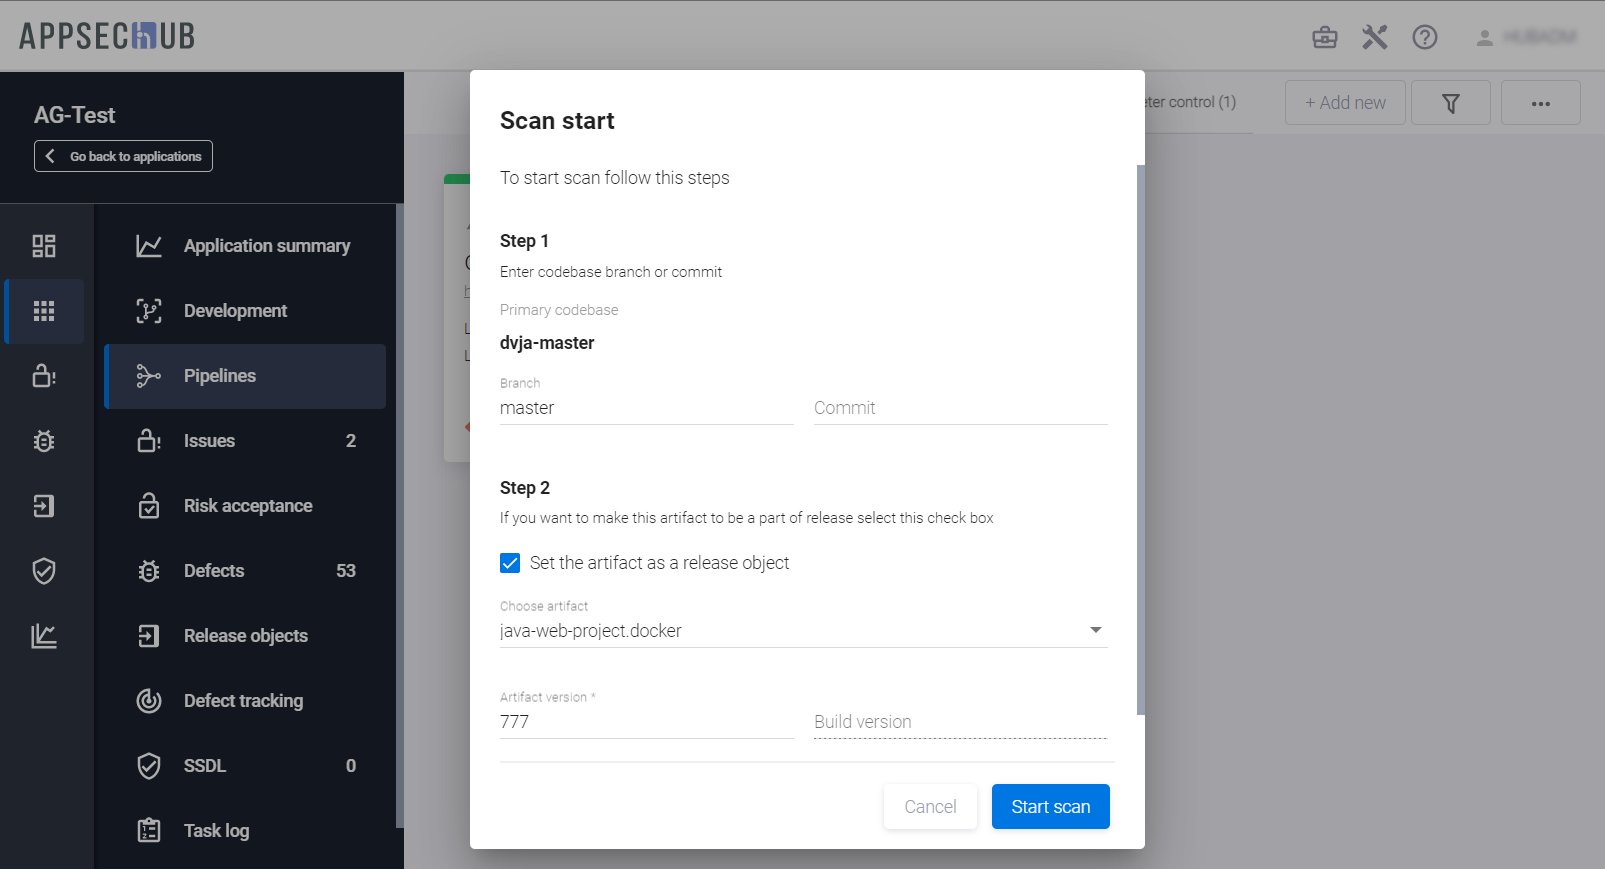Open the Issues menu item
Image resolution: width=1605 pixels, height=869 pixels.
coord(209,441)
